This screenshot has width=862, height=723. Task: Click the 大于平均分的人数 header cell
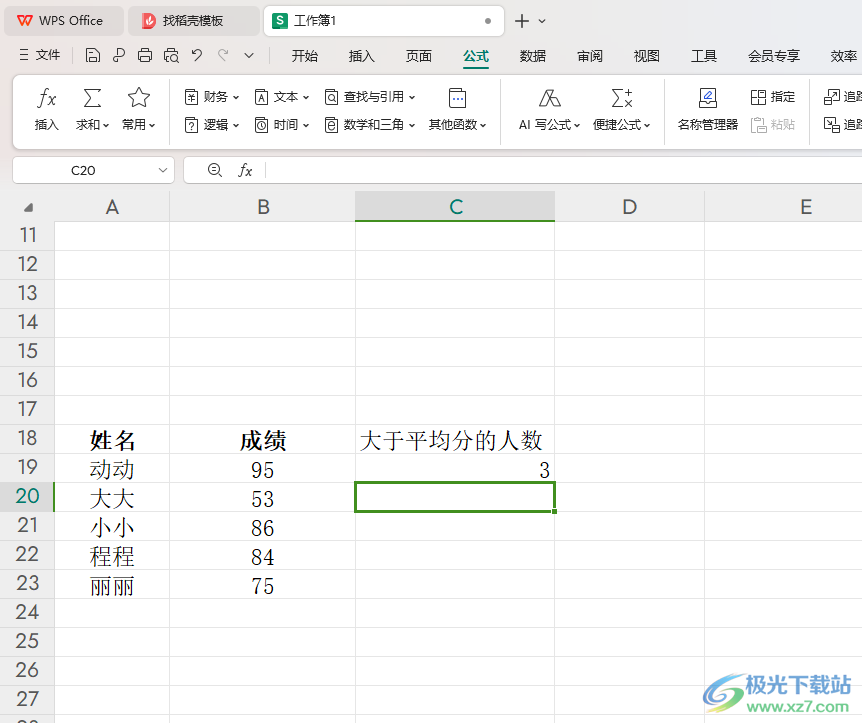455,439
